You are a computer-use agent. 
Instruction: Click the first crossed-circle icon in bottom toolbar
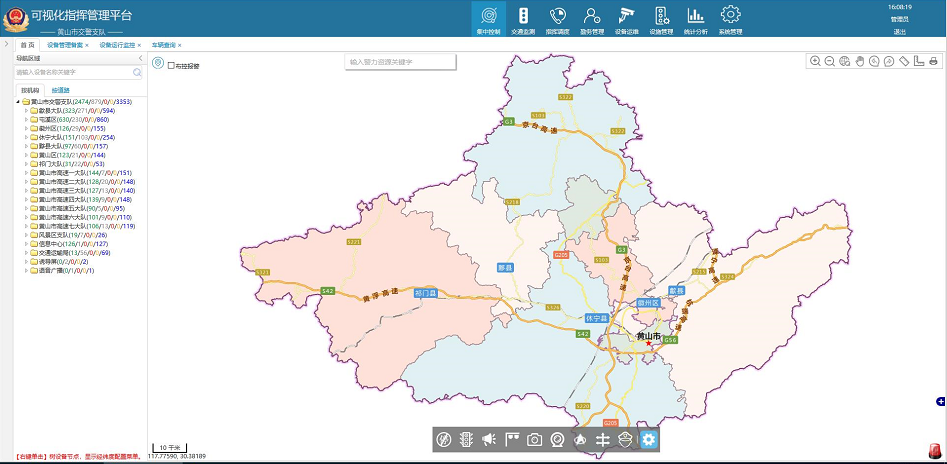point(443,439)
